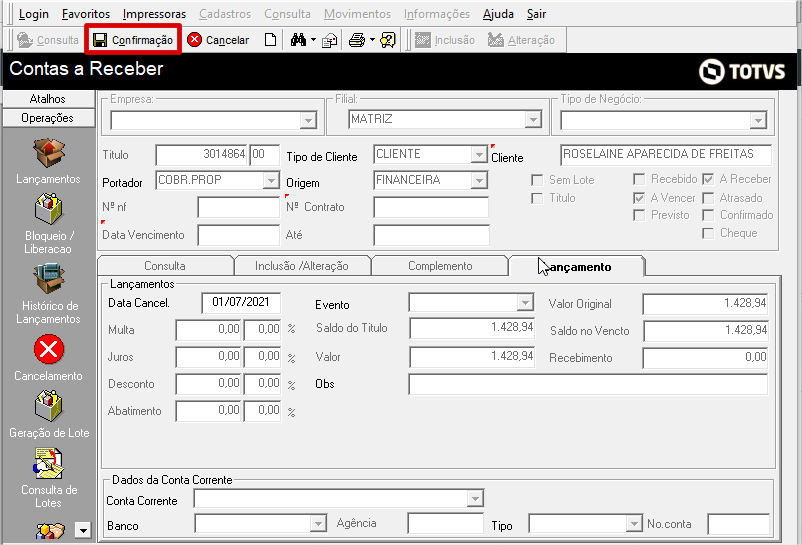Viewport: 802px width, 545px height.
Task: Open Histórico de Lançamentos sidebar icon
Action: click(49, 279)
